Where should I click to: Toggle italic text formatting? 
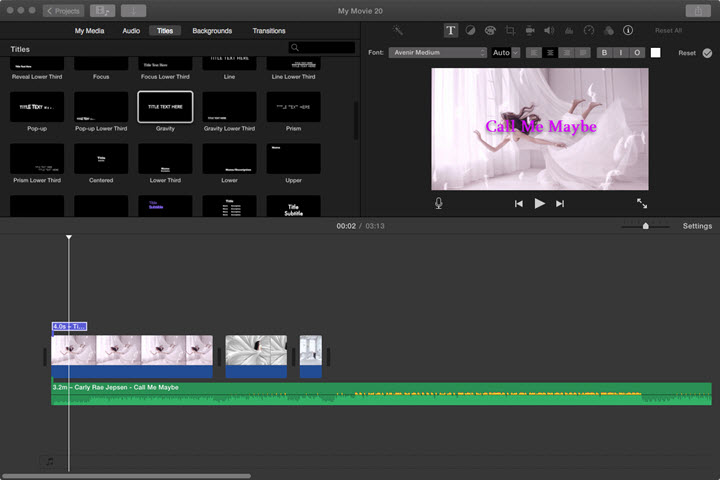click(x=621, y=53)
